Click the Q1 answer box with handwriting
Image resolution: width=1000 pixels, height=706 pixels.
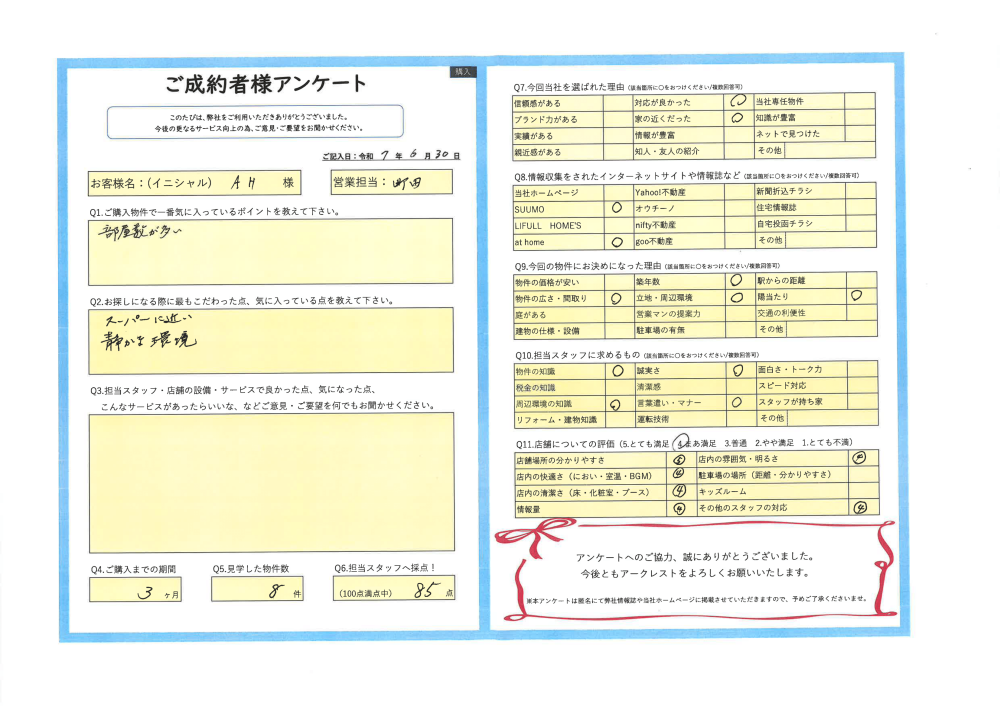270,252
